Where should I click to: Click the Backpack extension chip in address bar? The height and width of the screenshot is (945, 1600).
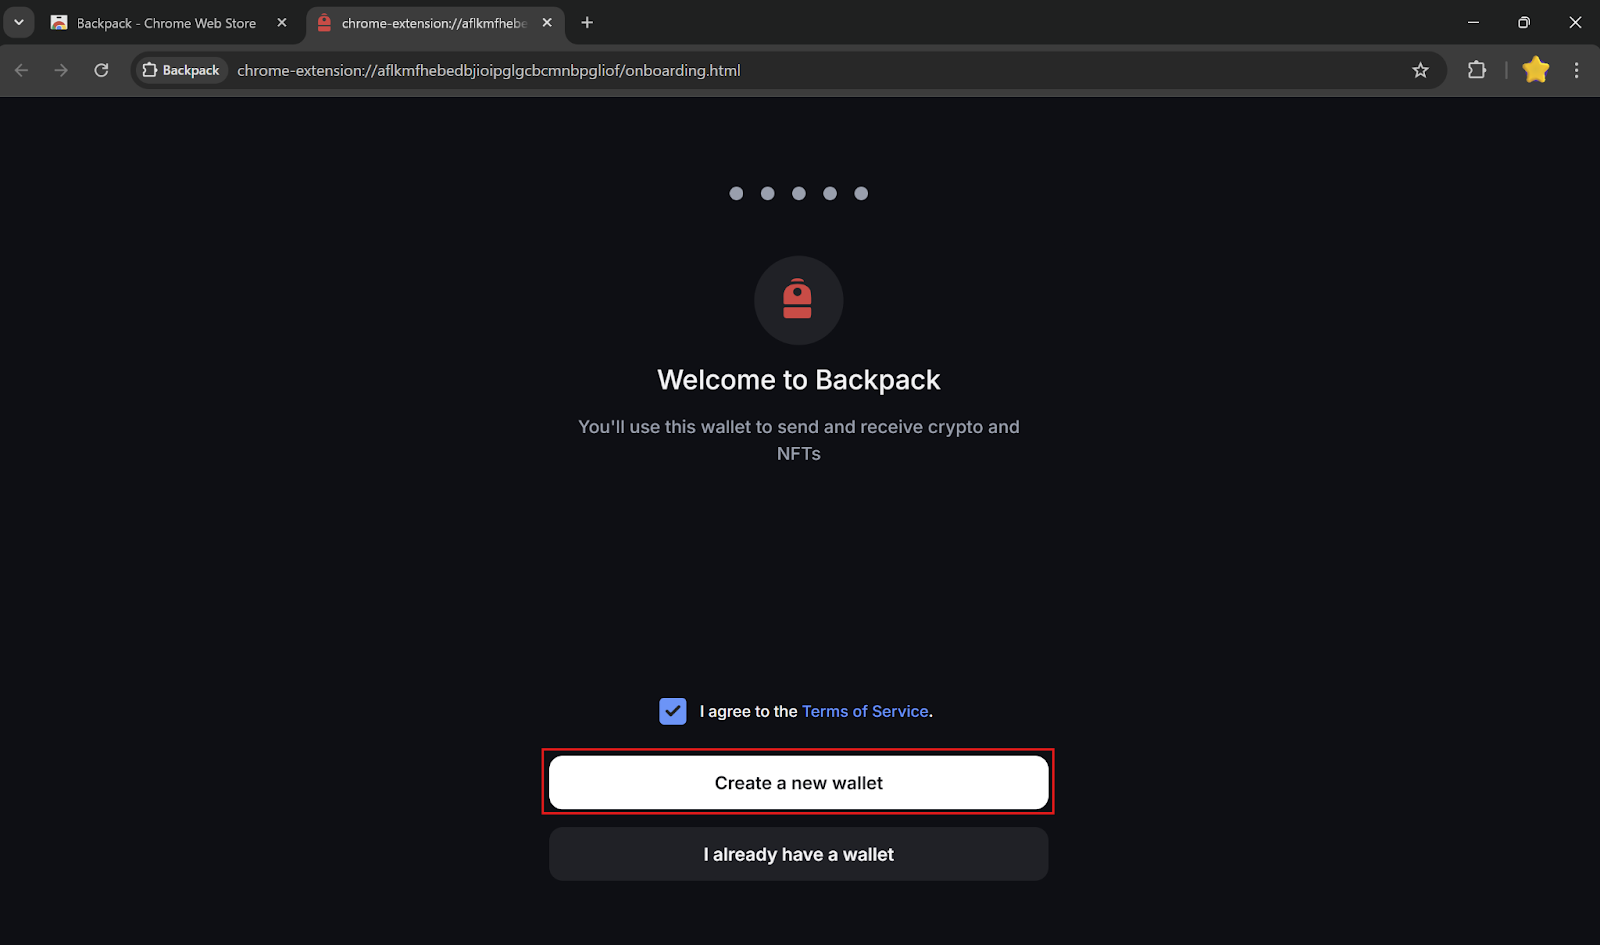(x=181, y=70)
